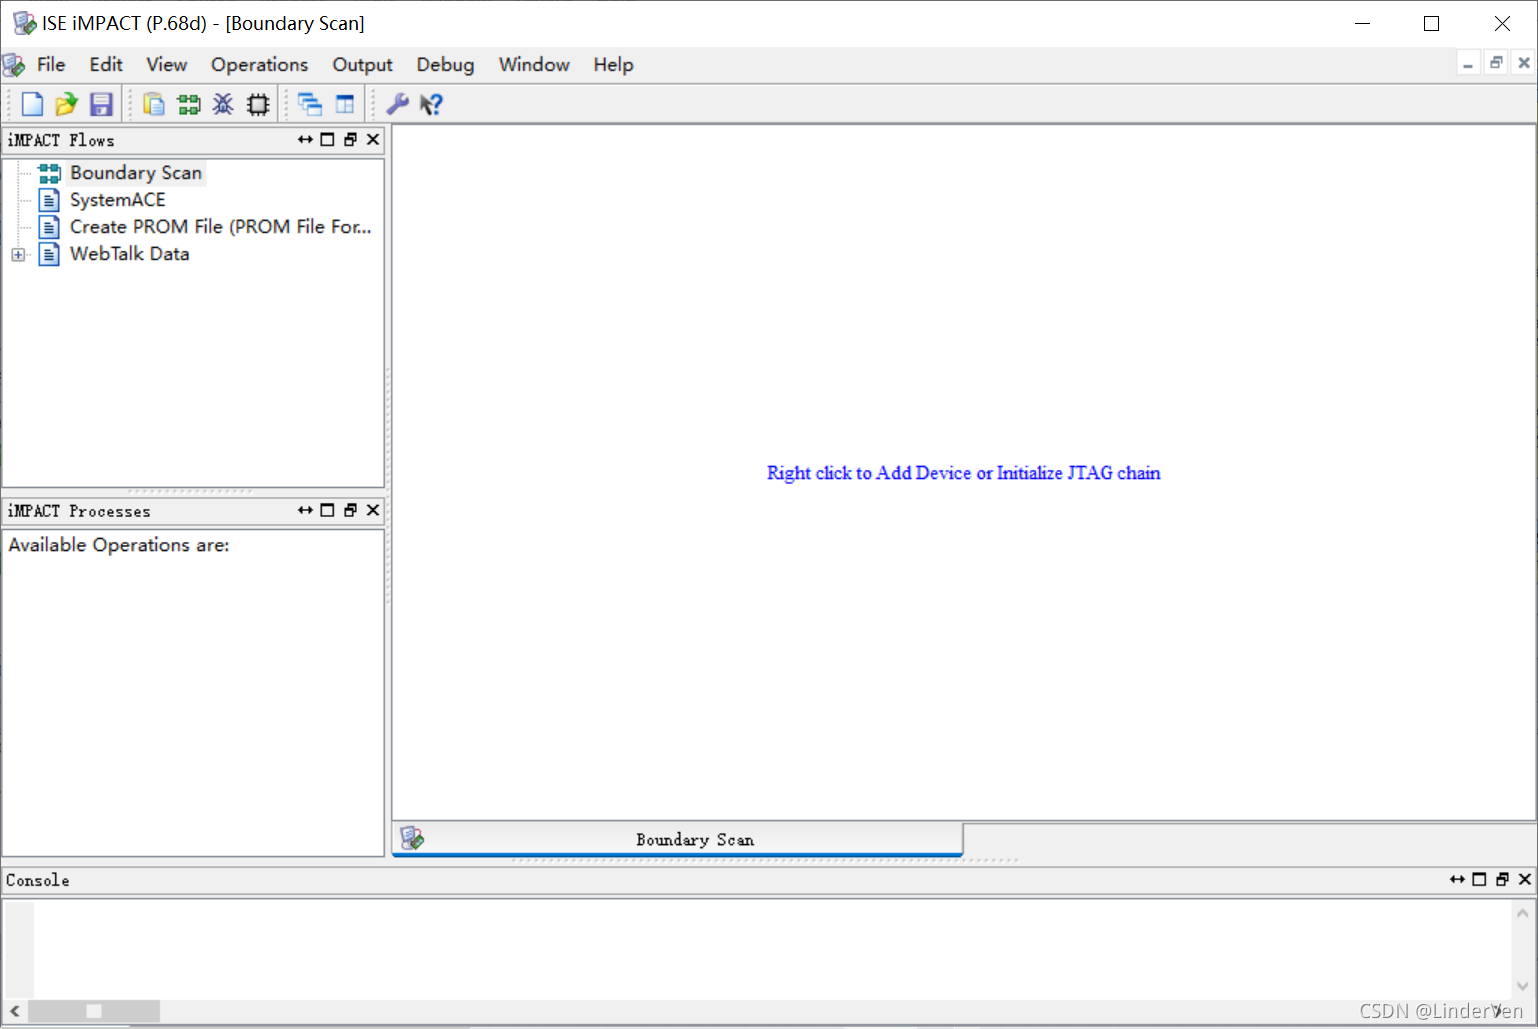Select WebTalk Data in the Flows tree

pos(130,254)
